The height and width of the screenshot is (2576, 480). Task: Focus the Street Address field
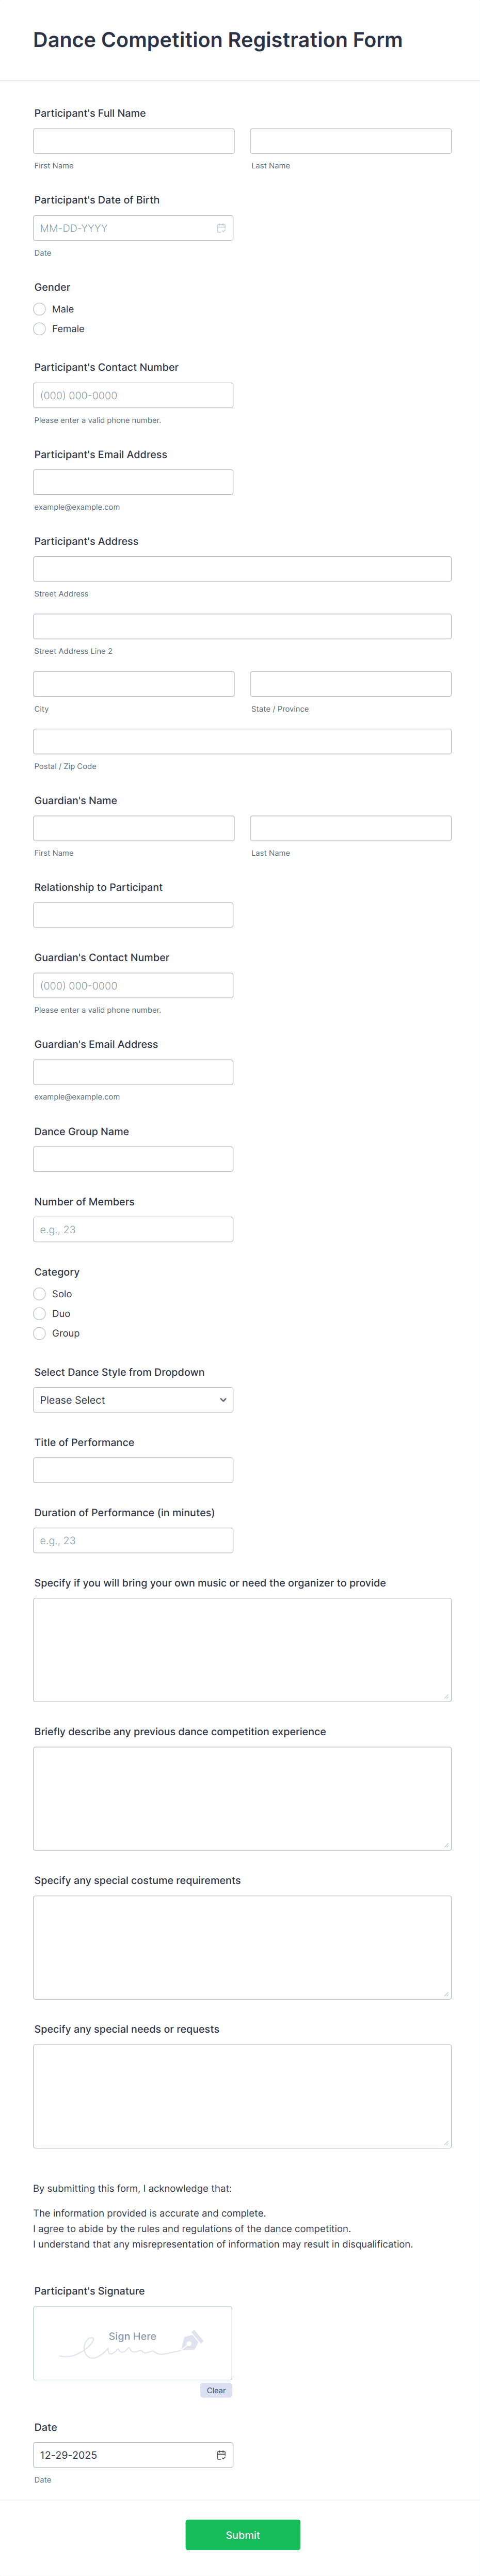(241, 568)
